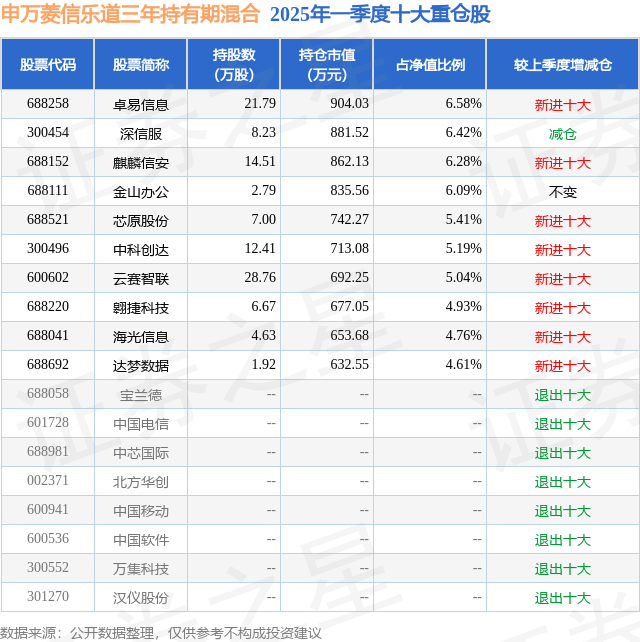The height and width of the screenshot is (642, 640).
Task: Click stock name 金山办公
Action: pyautogui.click(x=141, y=192)
